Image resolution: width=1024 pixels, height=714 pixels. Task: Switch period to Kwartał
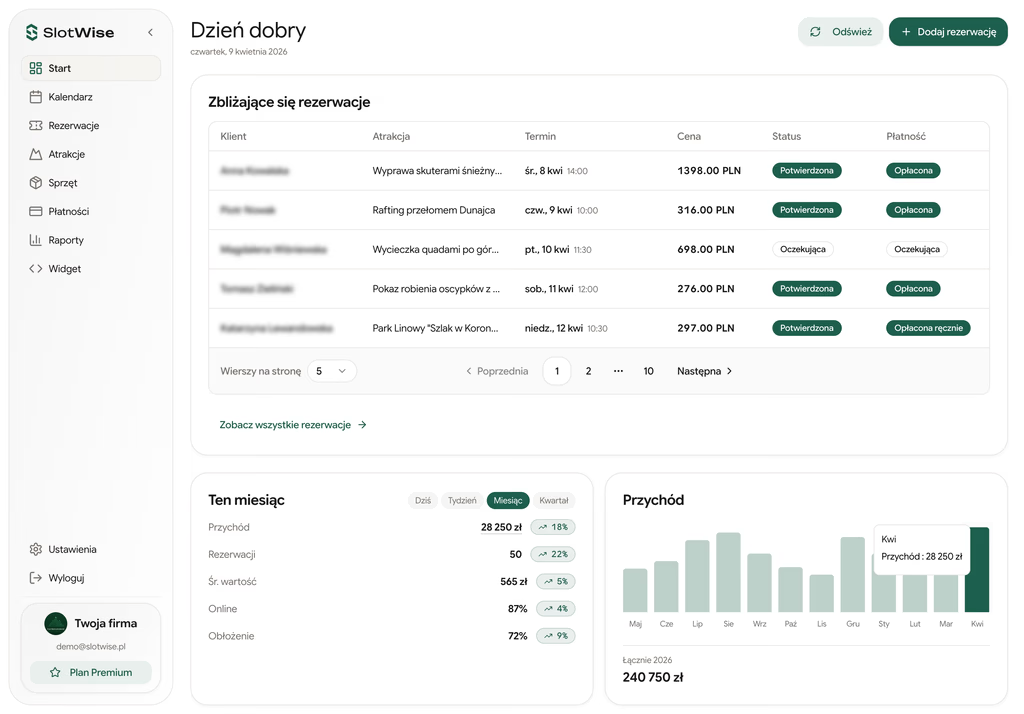pos(554,500)
